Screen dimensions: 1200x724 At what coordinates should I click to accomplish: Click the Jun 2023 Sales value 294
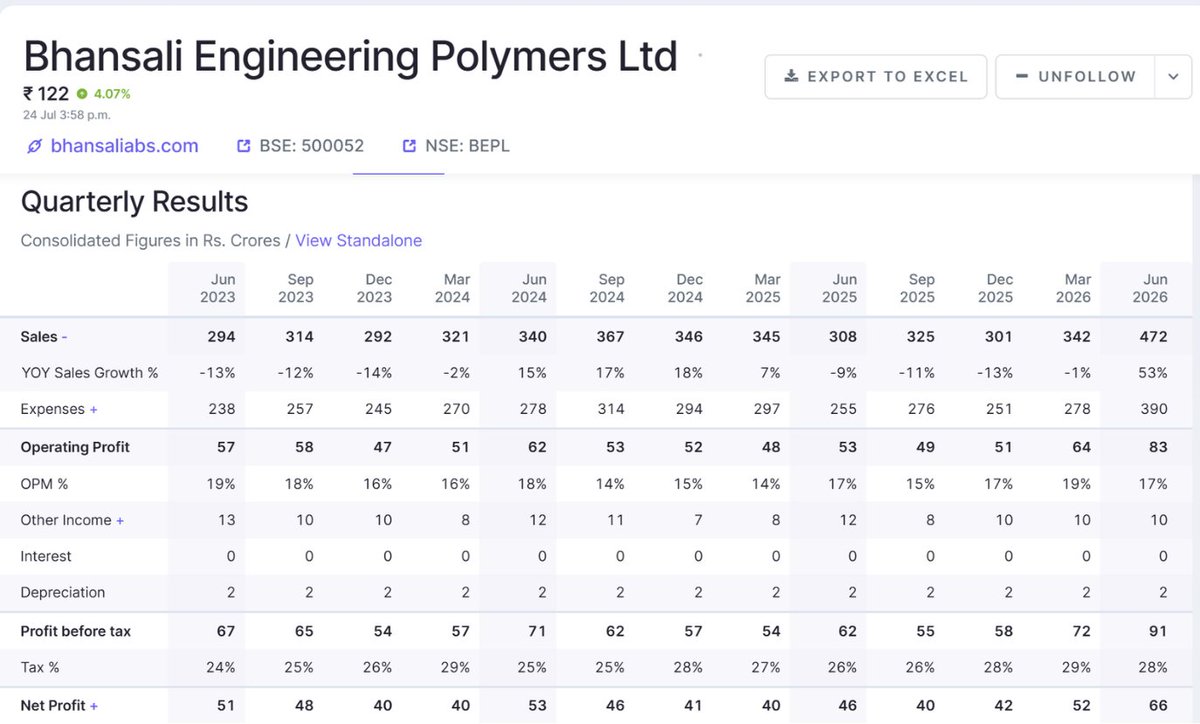coord(221,337)
